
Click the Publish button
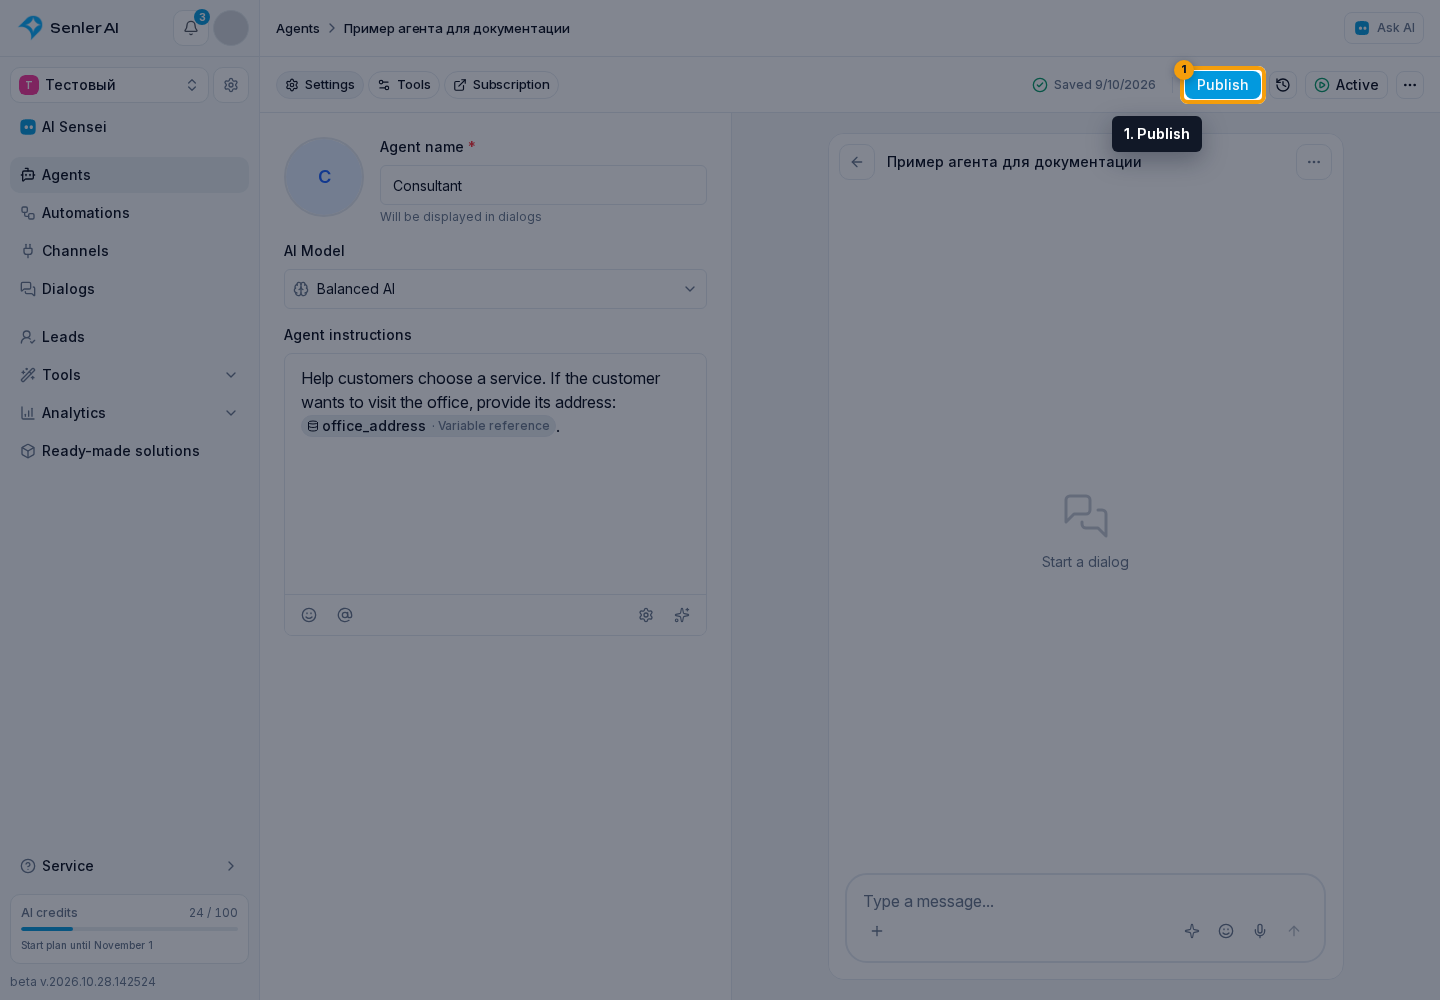(x=1223, y=85)
